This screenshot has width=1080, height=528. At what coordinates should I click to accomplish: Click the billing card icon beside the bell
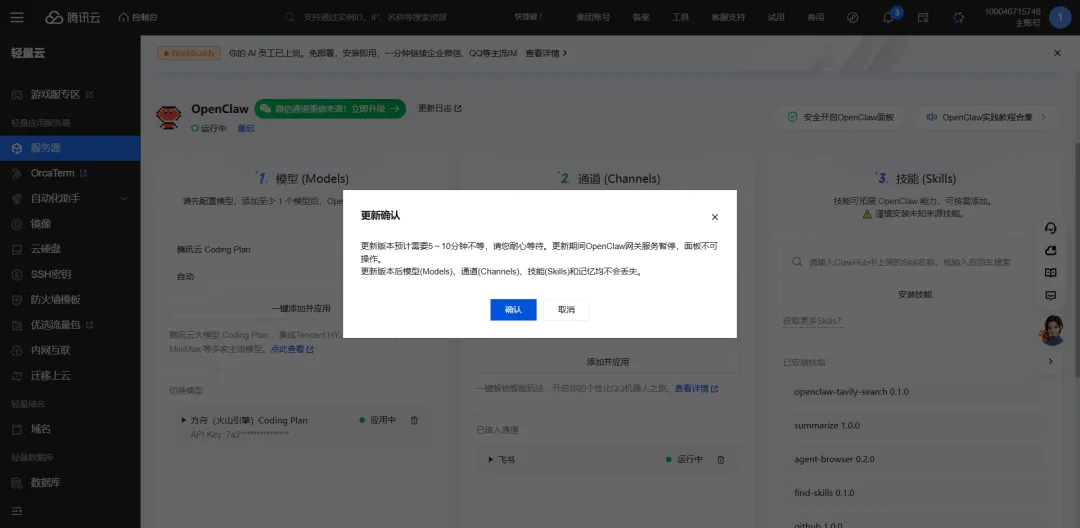(x=923, y=18)
